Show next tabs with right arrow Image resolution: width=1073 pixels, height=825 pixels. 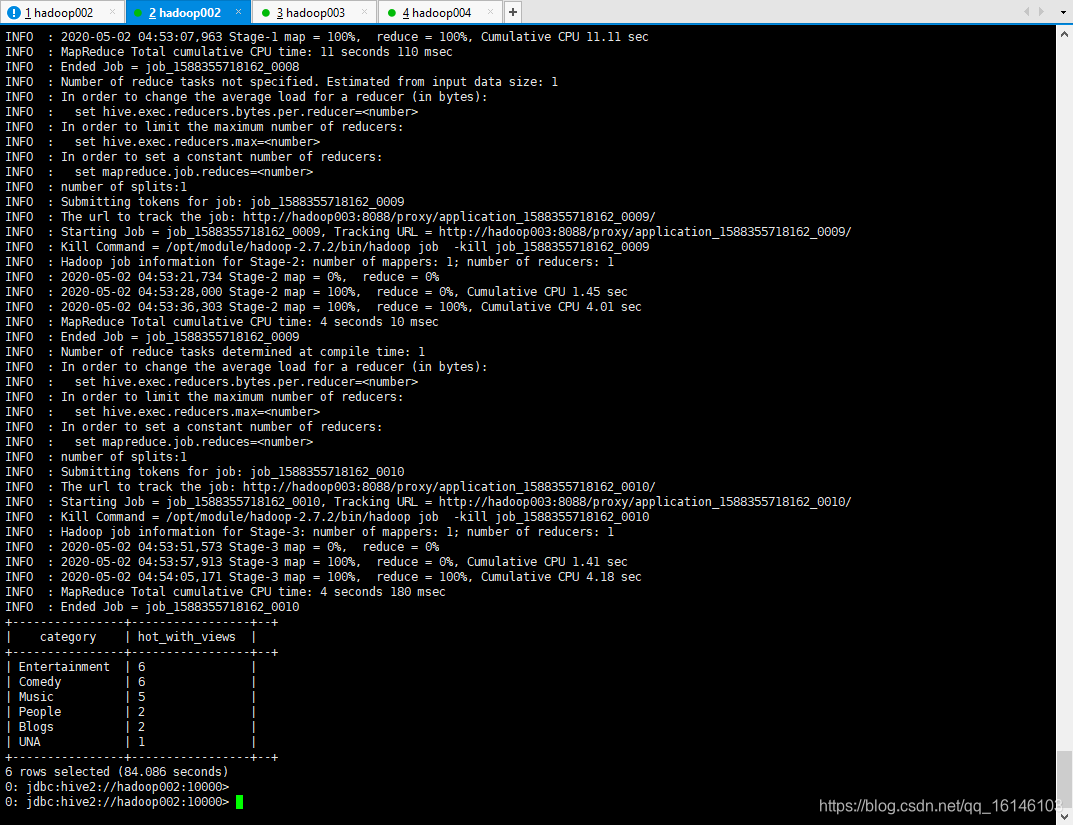pos(1041,12)
